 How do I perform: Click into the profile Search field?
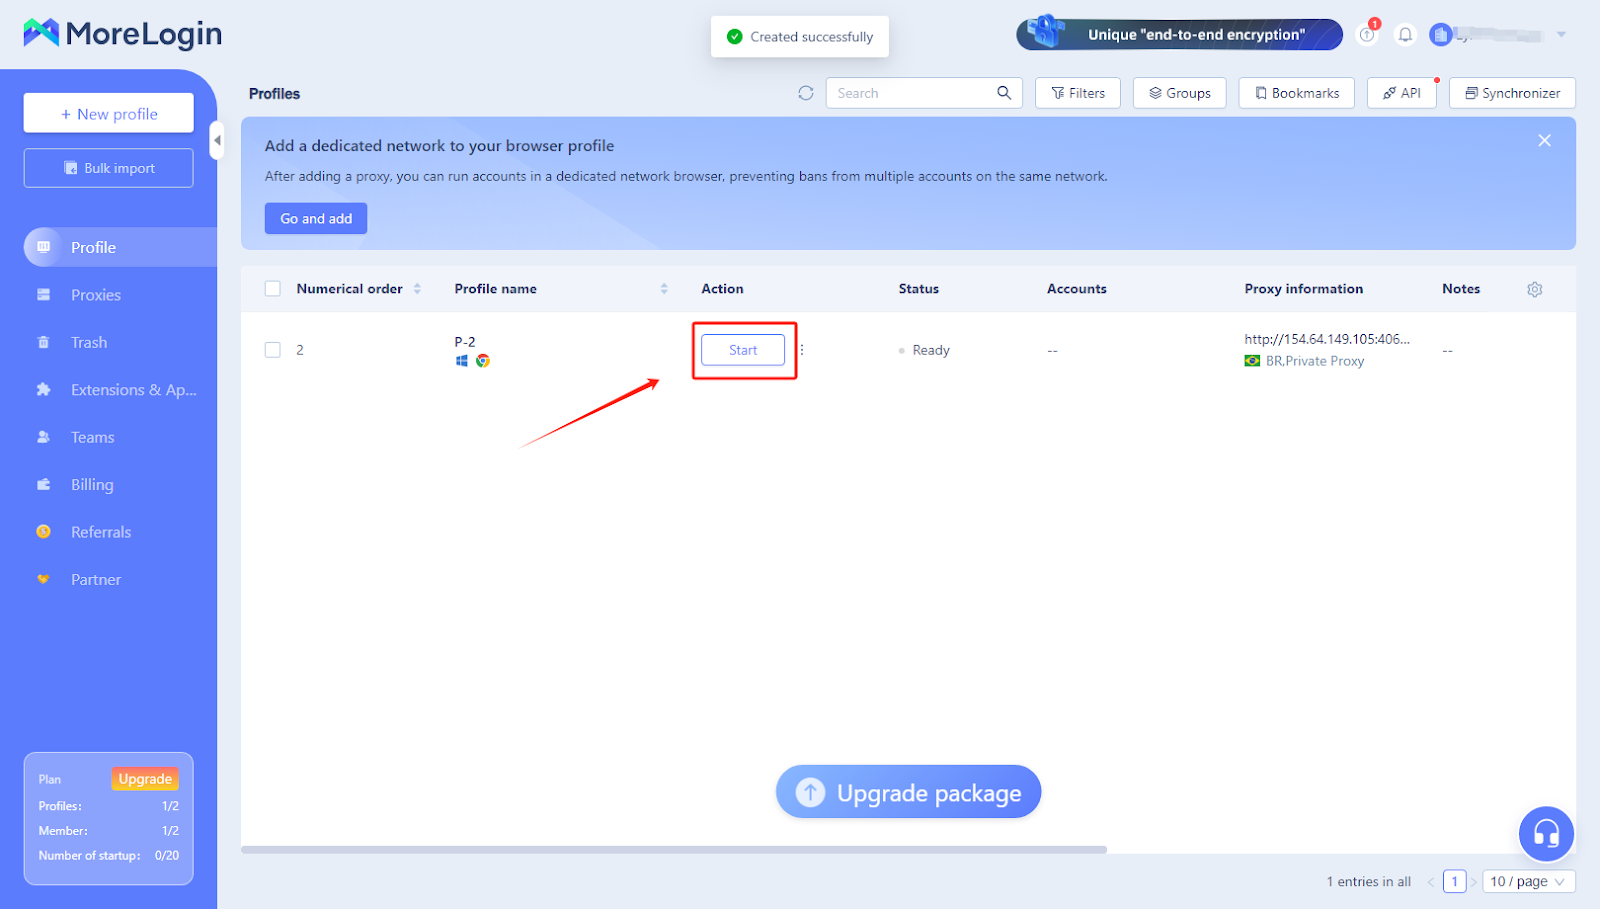[912, 93]
